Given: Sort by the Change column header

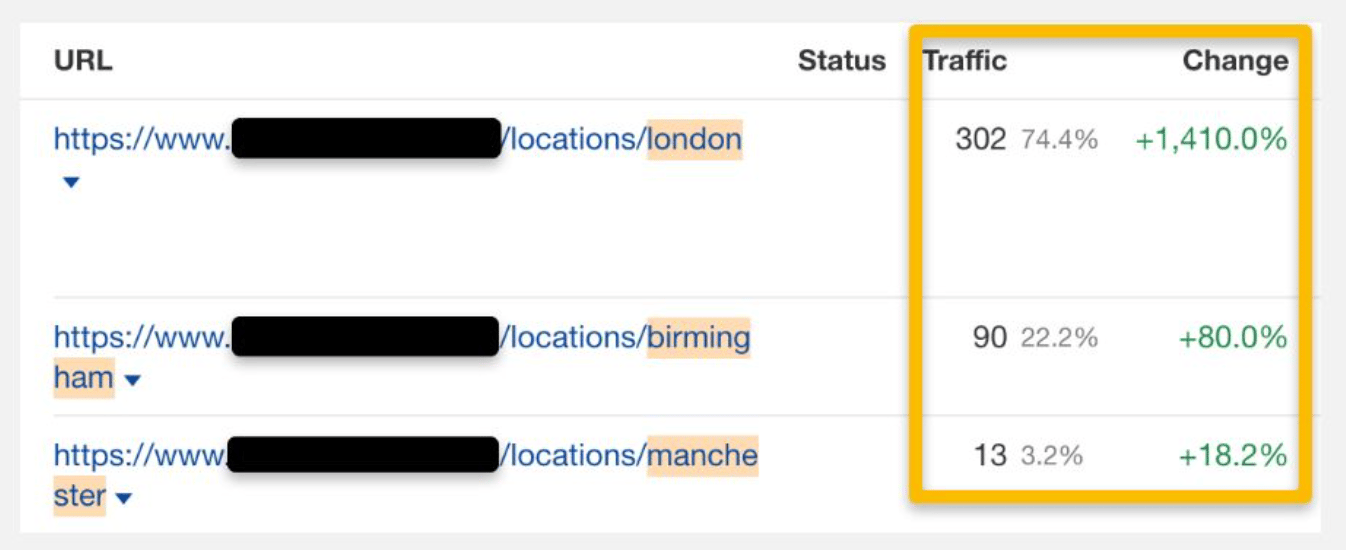Looking at the screenshot, I should (1235, 61).
